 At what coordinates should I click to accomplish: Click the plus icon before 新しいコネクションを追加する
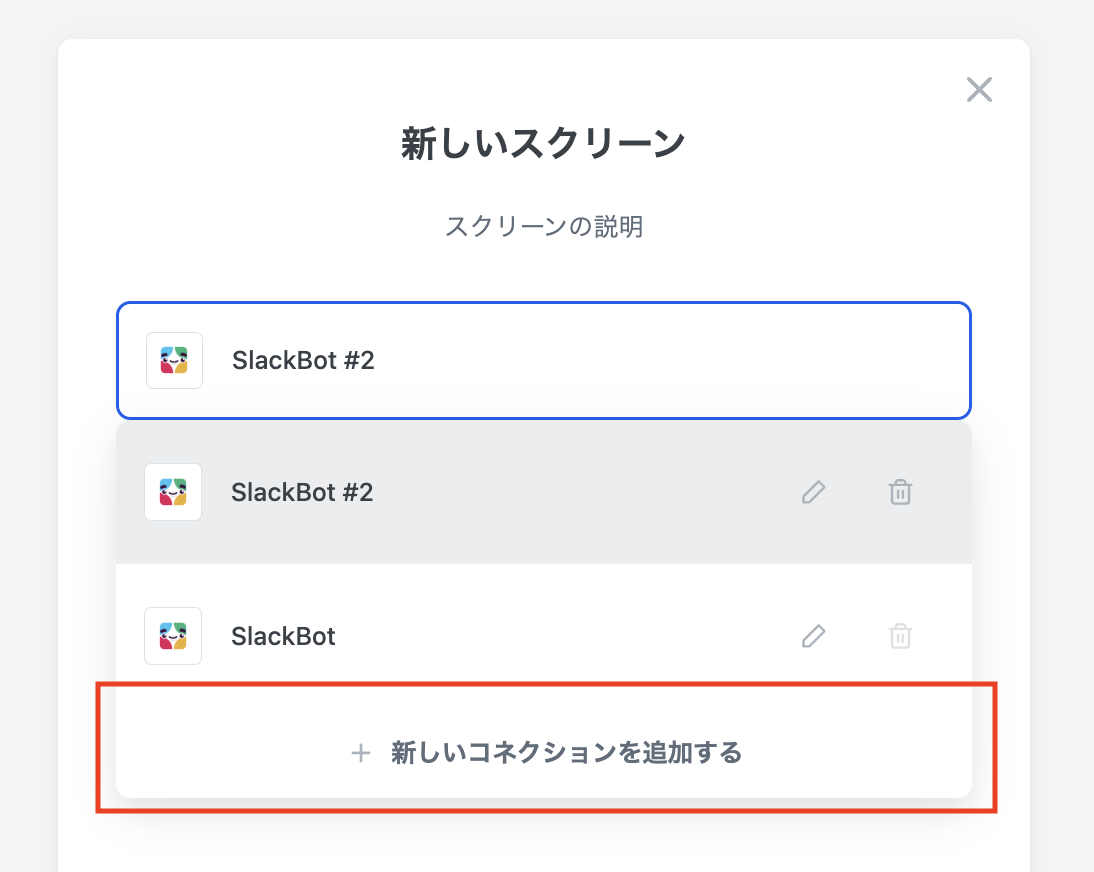click(360, 754)
